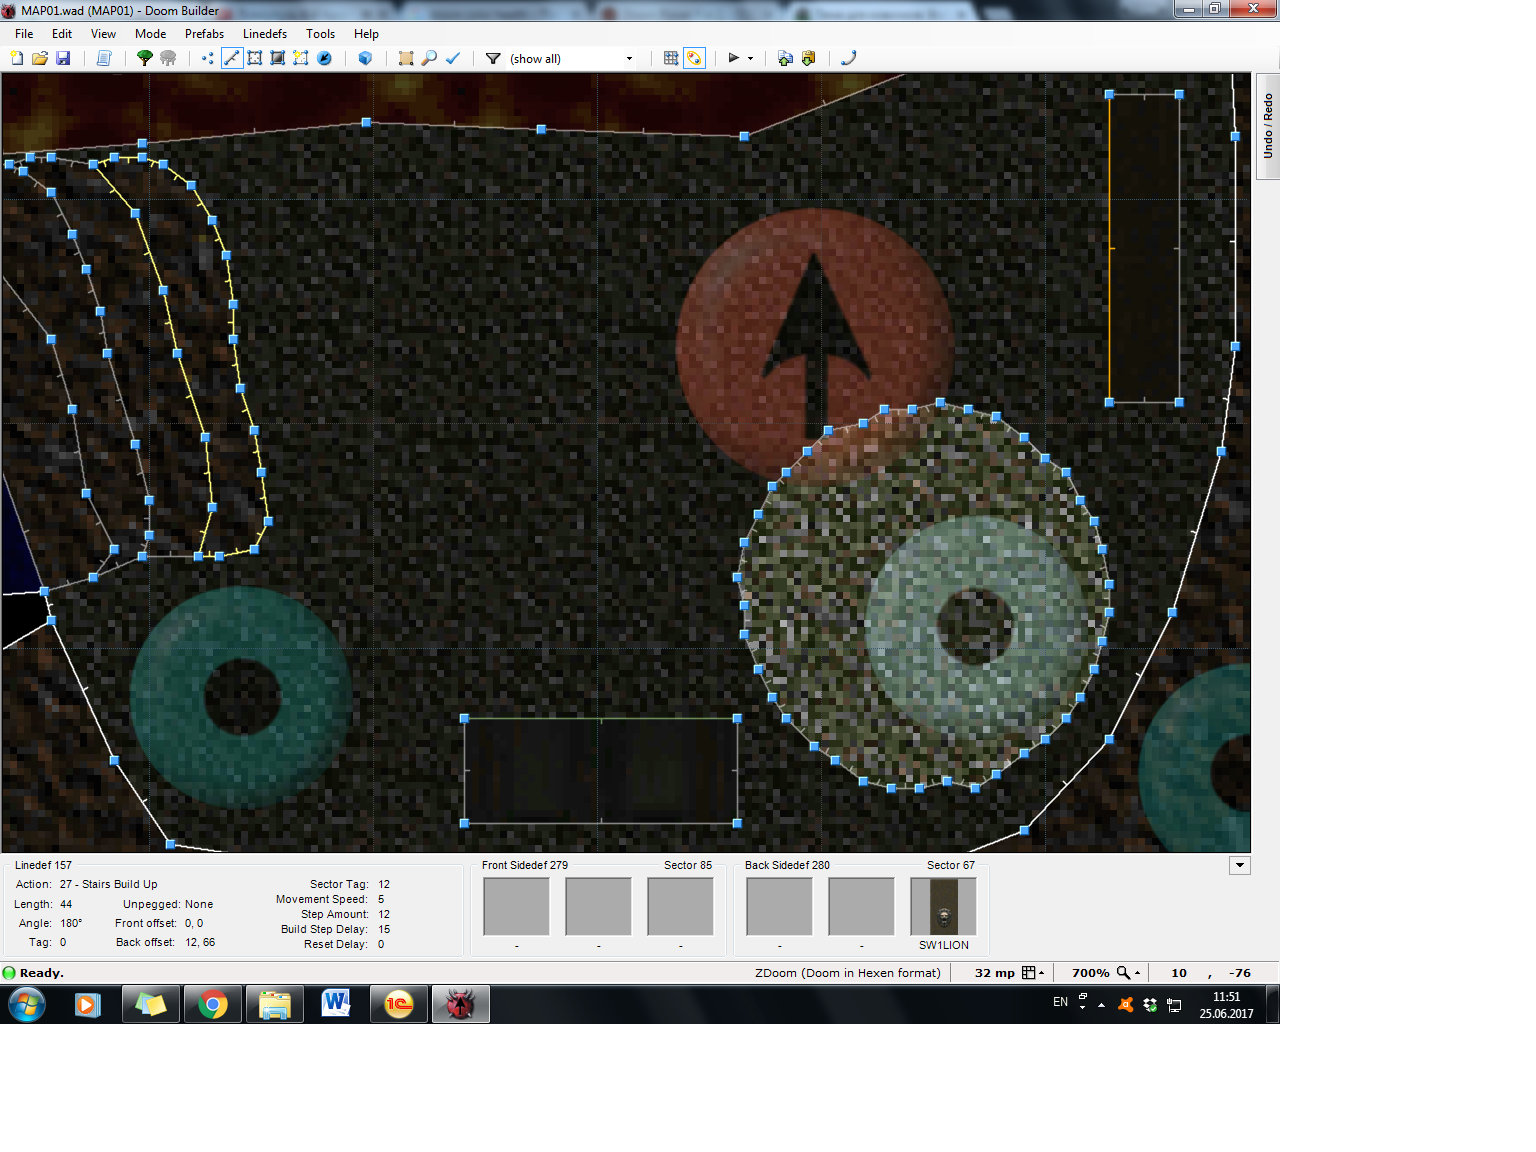Click the third Front Sidedef 279 texture slot

[x=680, y=906]
